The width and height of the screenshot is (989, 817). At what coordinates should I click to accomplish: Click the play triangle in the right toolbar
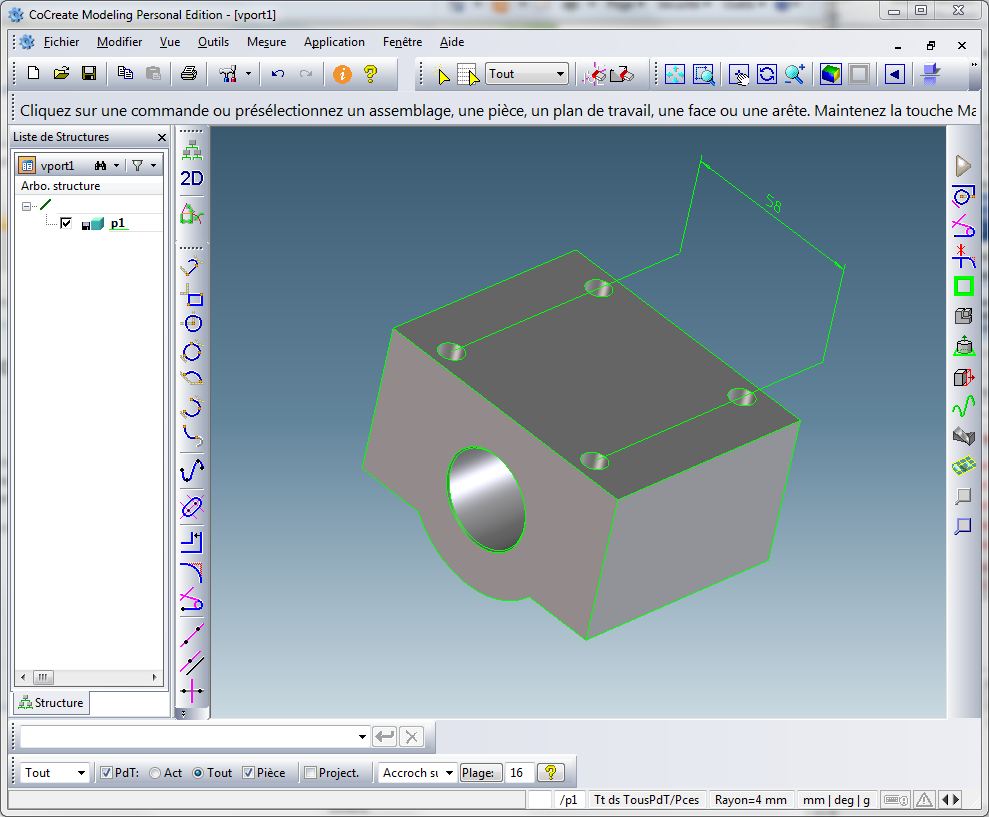pos(963,166)
